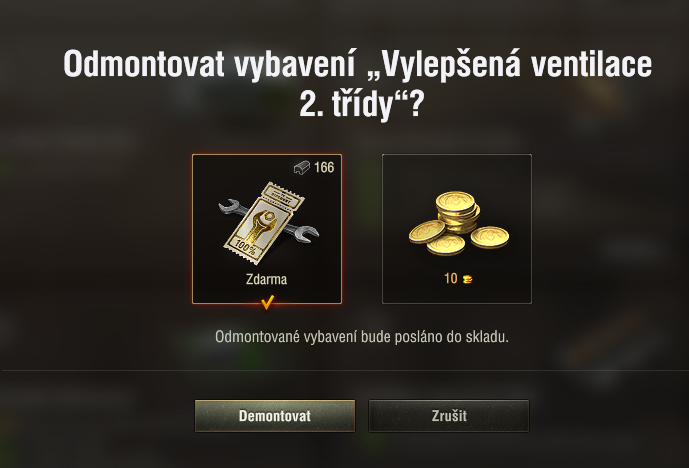This screenshot has width=689, height=468.
Task: Click the Odmontovat vybavení title text
Action: (209, 64)
